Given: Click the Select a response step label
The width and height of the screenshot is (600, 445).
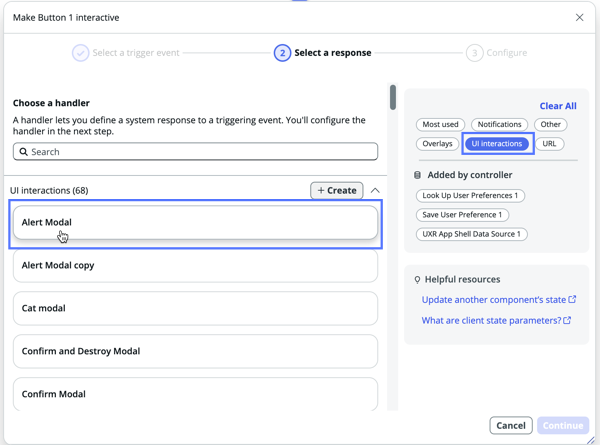Looking at the screenshot, I should point(333,53).
